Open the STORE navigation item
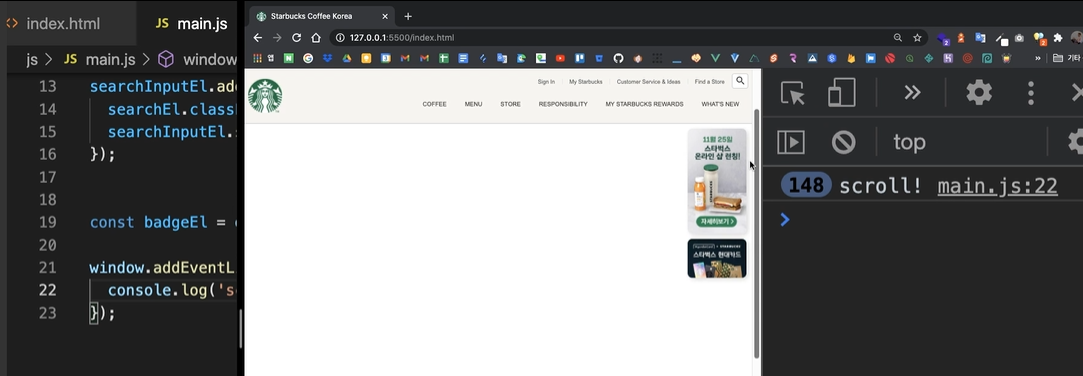 [510, 104]
